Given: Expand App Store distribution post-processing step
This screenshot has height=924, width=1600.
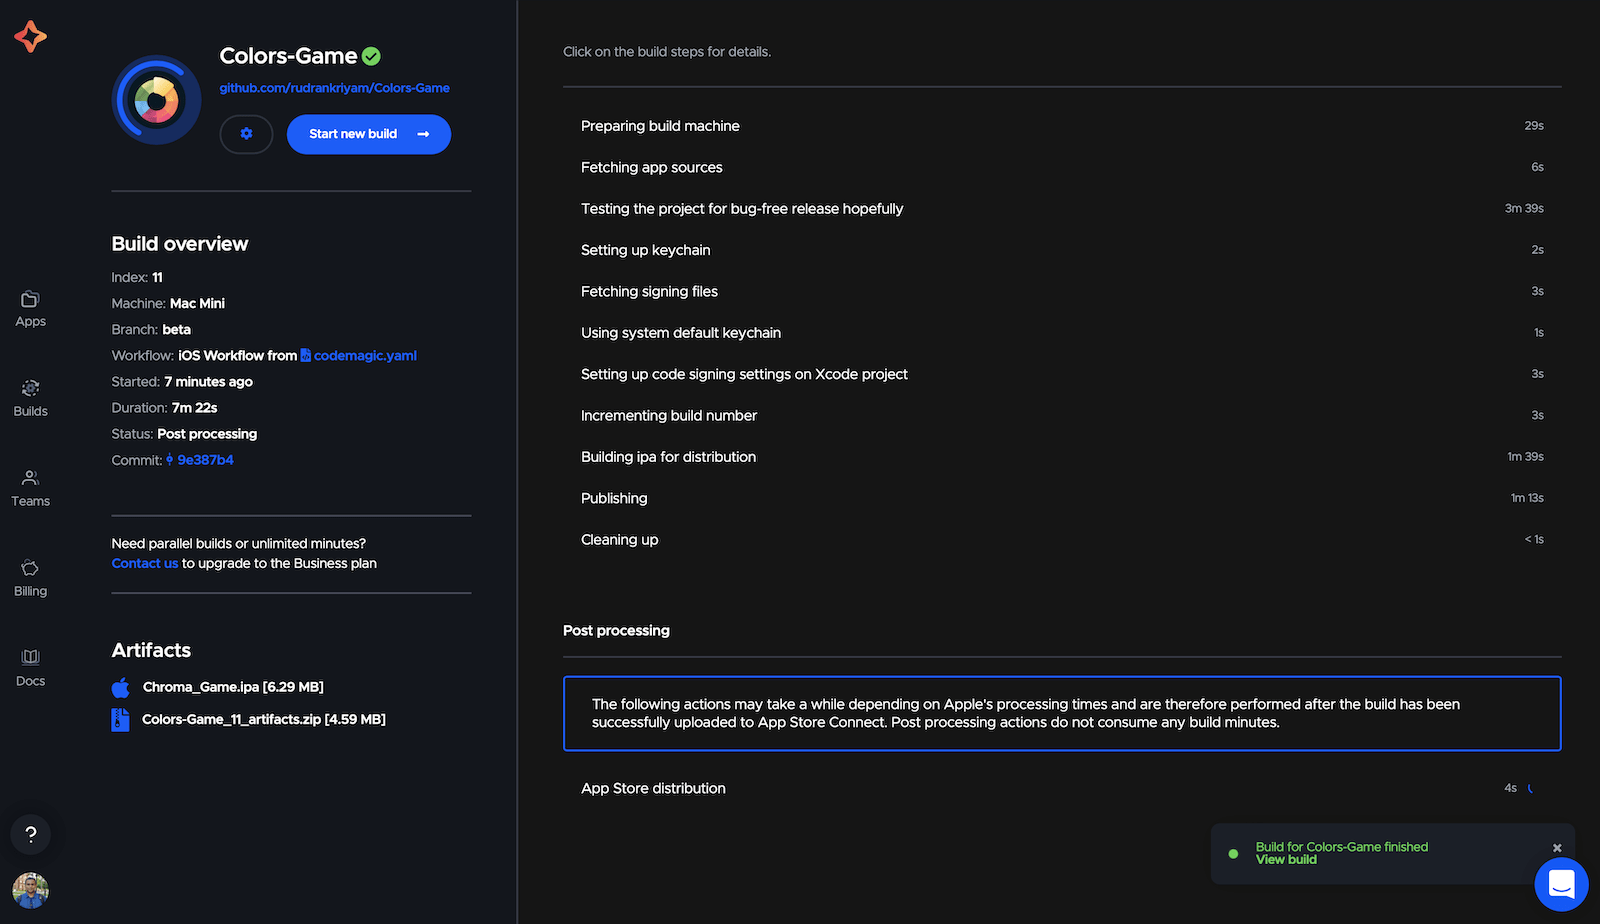Looking at the screenshot, I should pos(1062,788).
